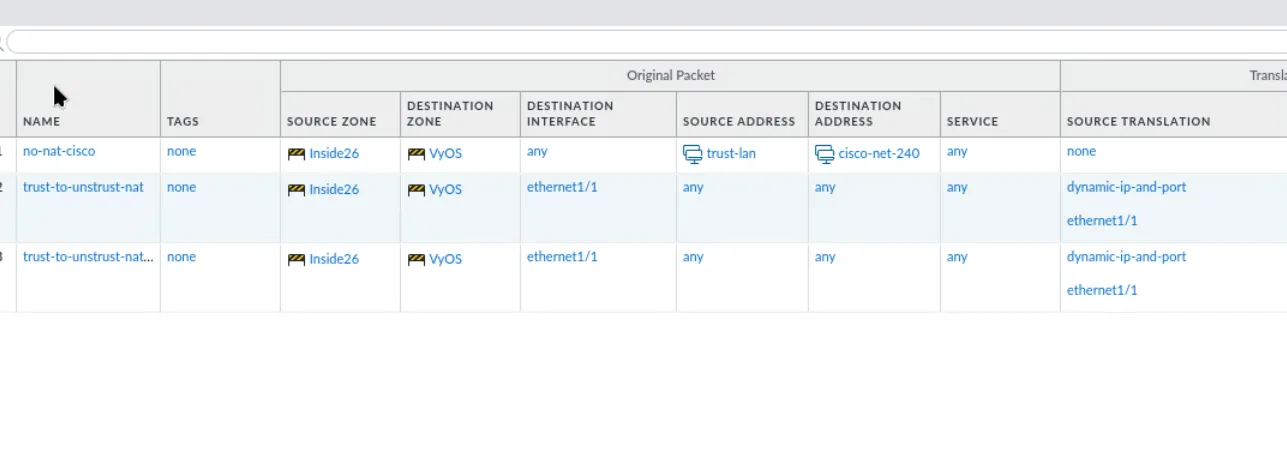
Task: Sort by the NAME column header
Action: point(42,121)
